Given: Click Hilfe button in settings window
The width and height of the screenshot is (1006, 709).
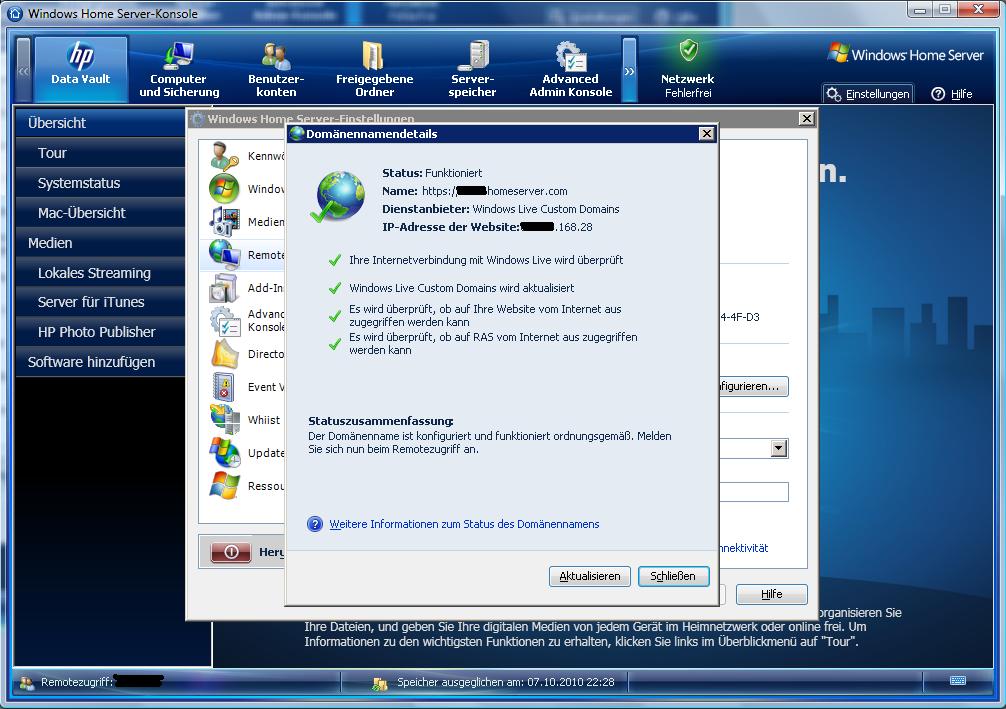Looking at the screenshot, I should 771,594.
